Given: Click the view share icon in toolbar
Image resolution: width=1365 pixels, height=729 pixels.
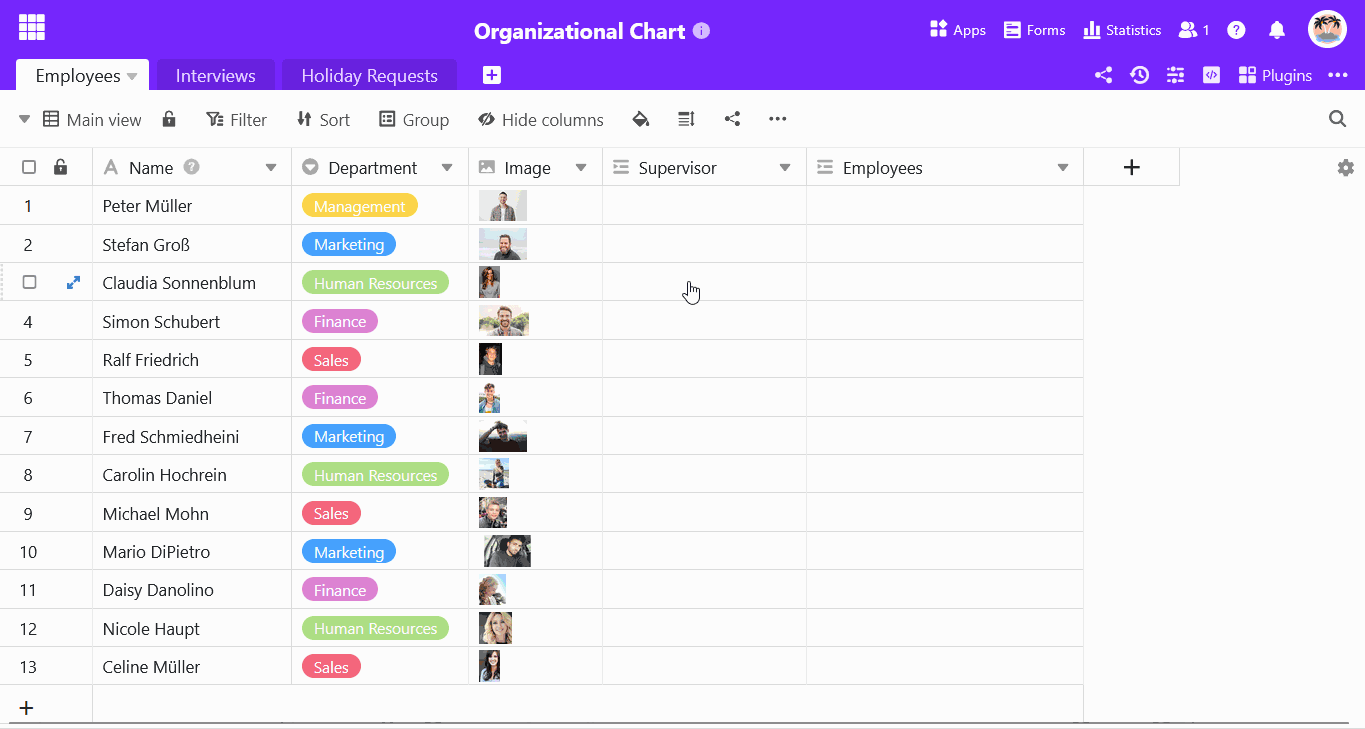Looking at the screenshot, I should tap(732, 120).
